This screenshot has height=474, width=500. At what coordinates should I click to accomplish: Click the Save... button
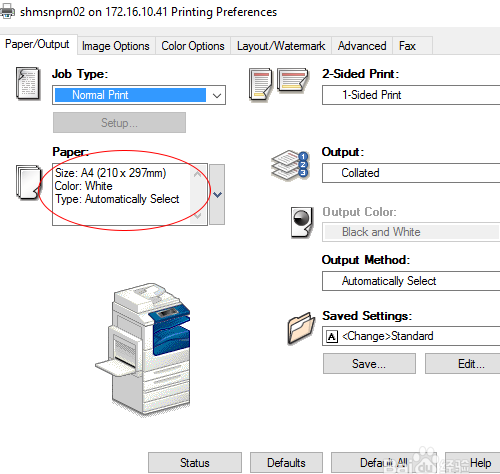coord(369,364)
